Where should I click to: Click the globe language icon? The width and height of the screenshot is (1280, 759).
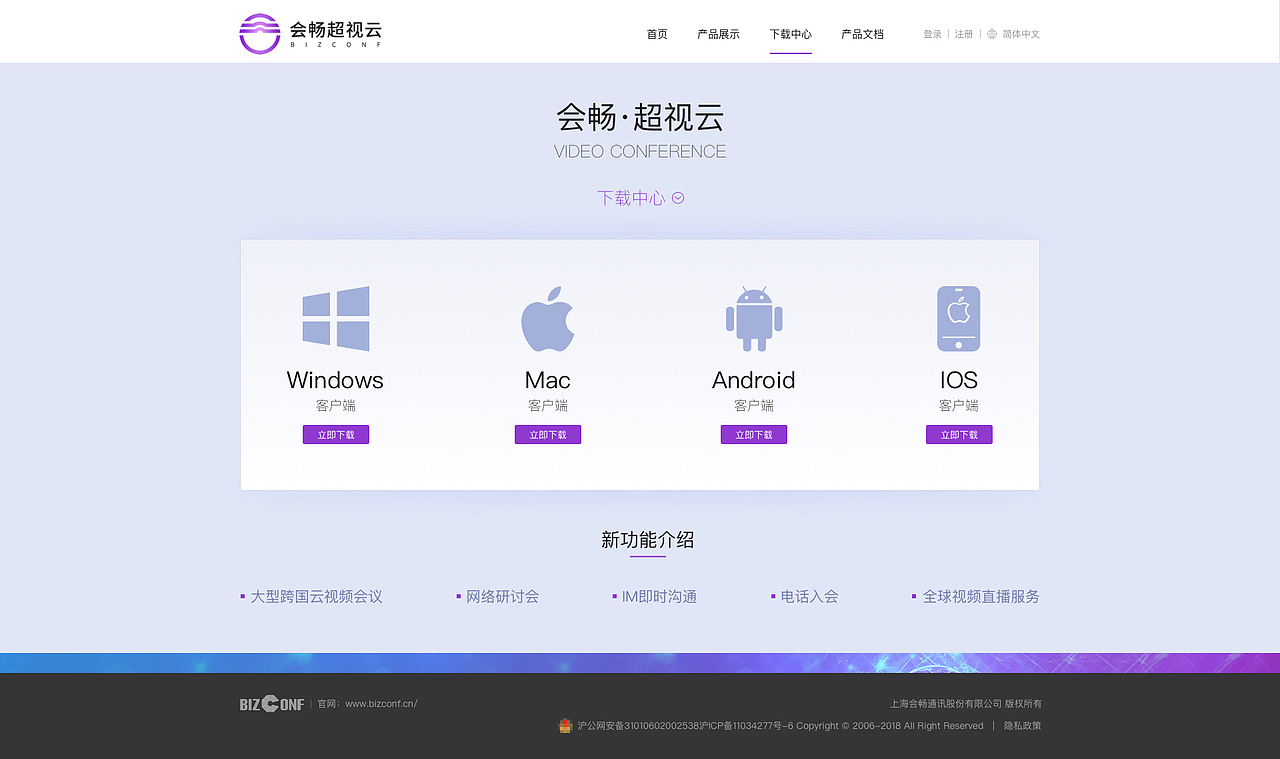pos(992,34)
